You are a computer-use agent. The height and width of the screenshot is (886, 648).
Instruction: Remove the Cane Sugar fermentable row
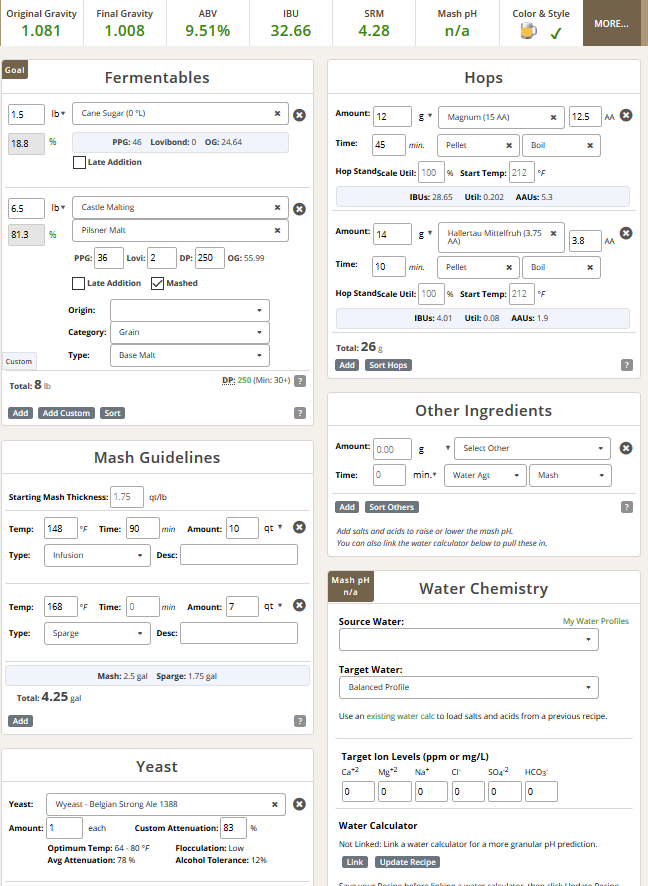click(299, 115)
